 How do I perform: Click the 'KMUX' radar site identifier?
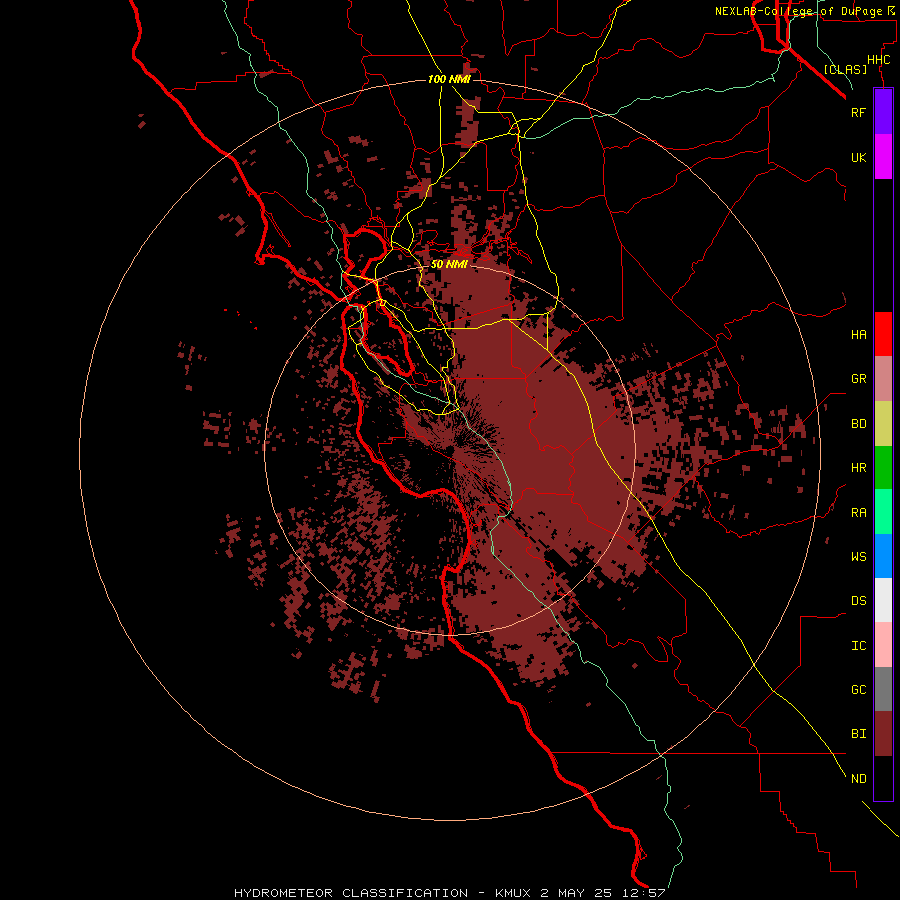tap(513, 893)
